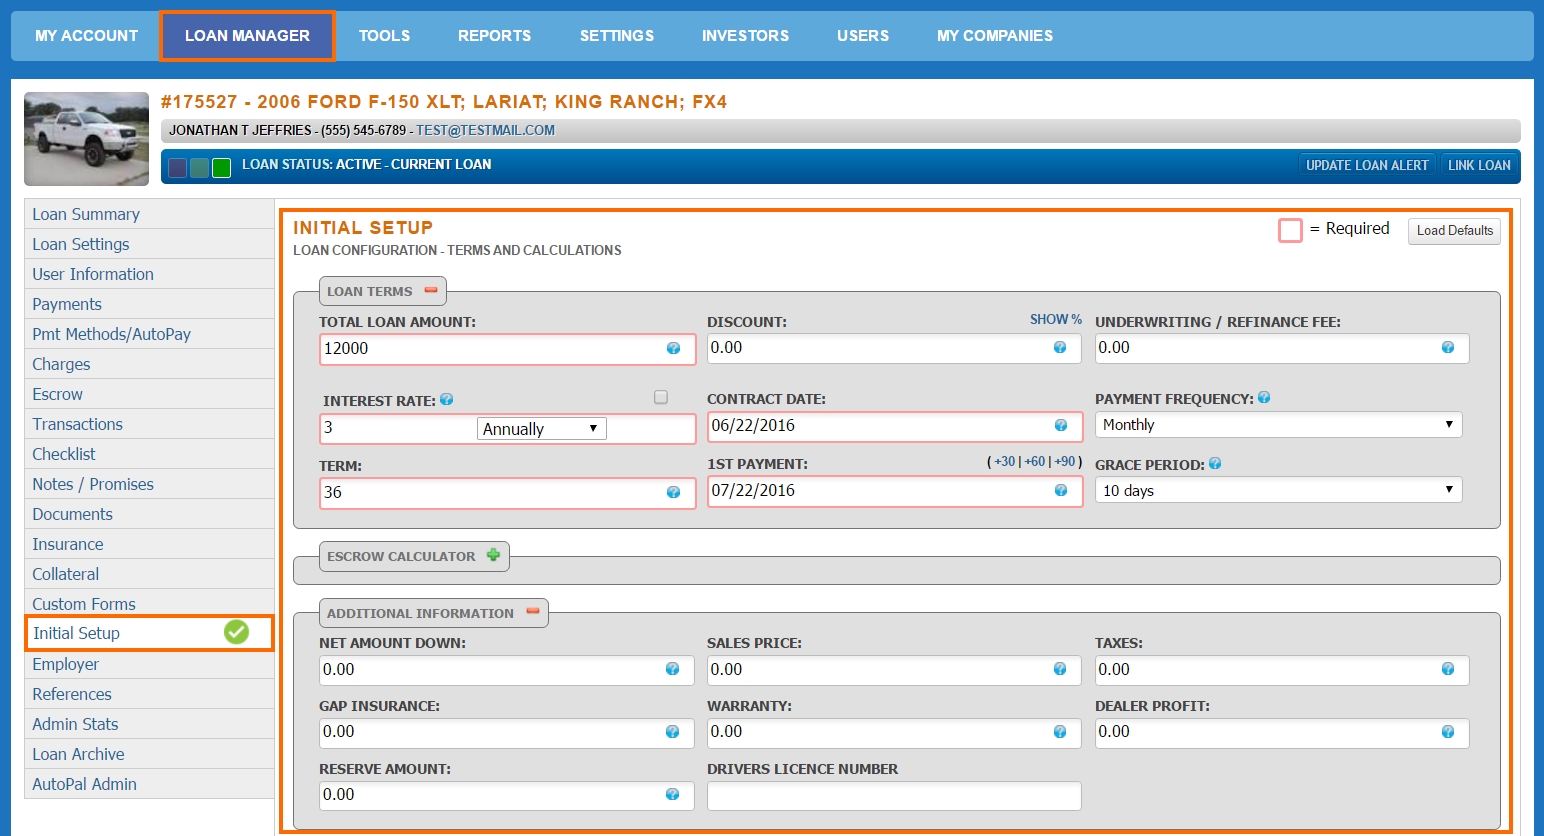Click the Total Loan Amount input field

tap(508, 349)
